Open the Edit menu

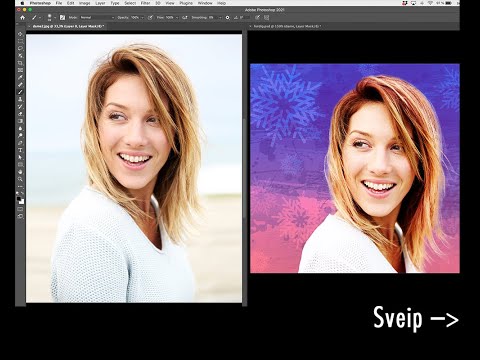[x=70, y=3]
